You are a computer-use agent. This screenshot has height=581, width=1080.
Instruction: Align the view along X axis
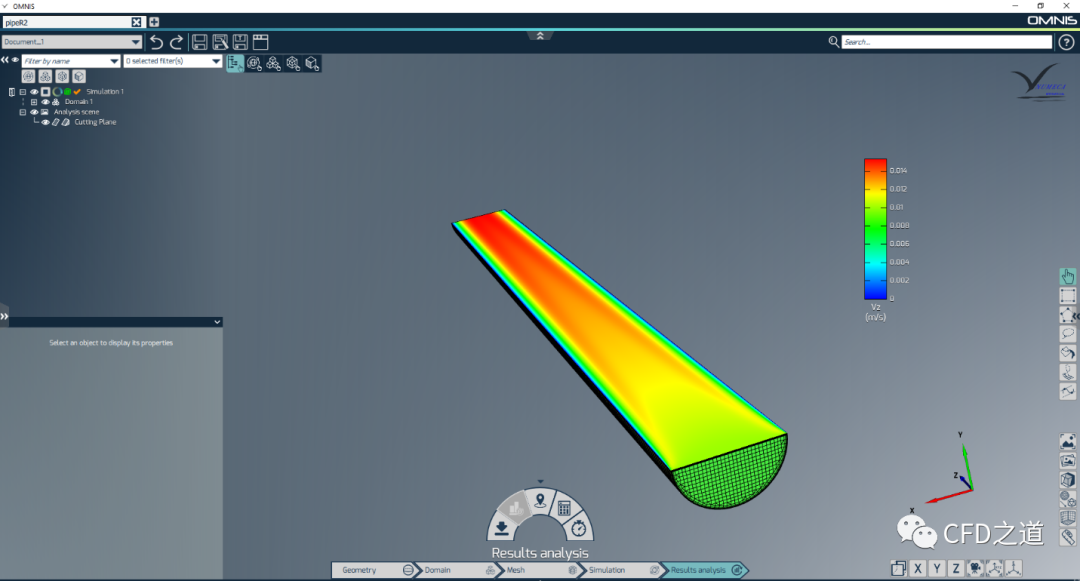click(x=917, y=568)
